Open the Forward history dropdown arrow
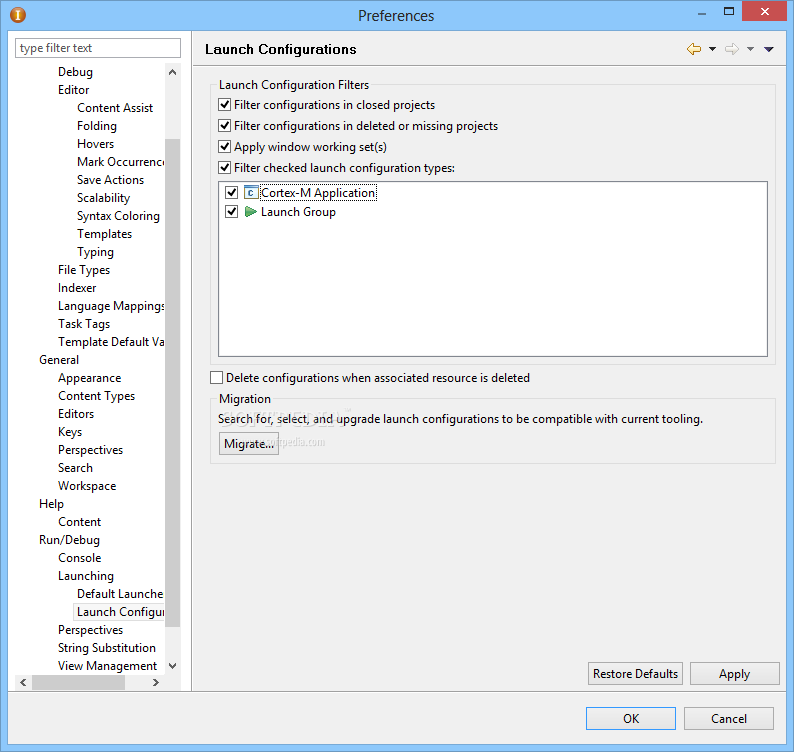The width and height of the screenshot is (794, 752). 750,49
